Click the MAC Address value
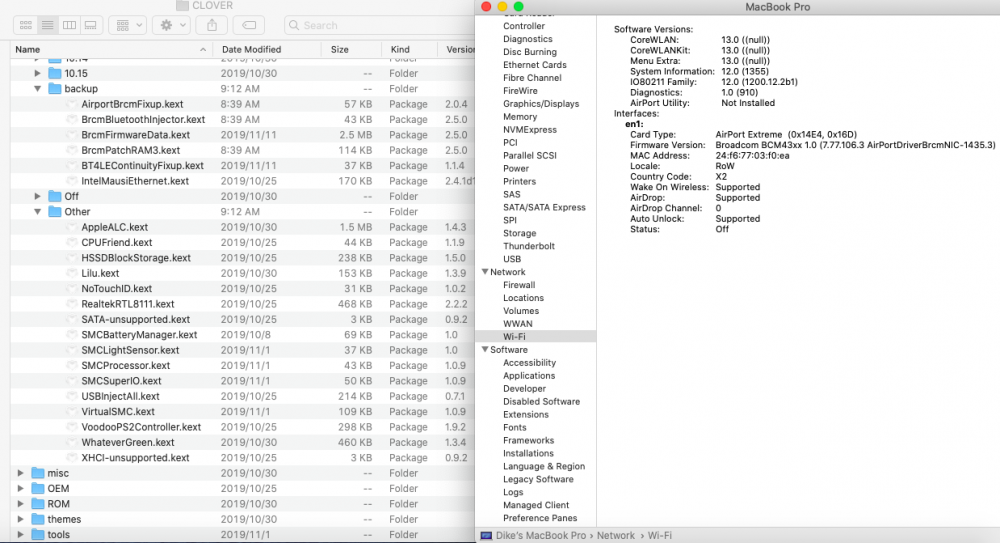 752,156
